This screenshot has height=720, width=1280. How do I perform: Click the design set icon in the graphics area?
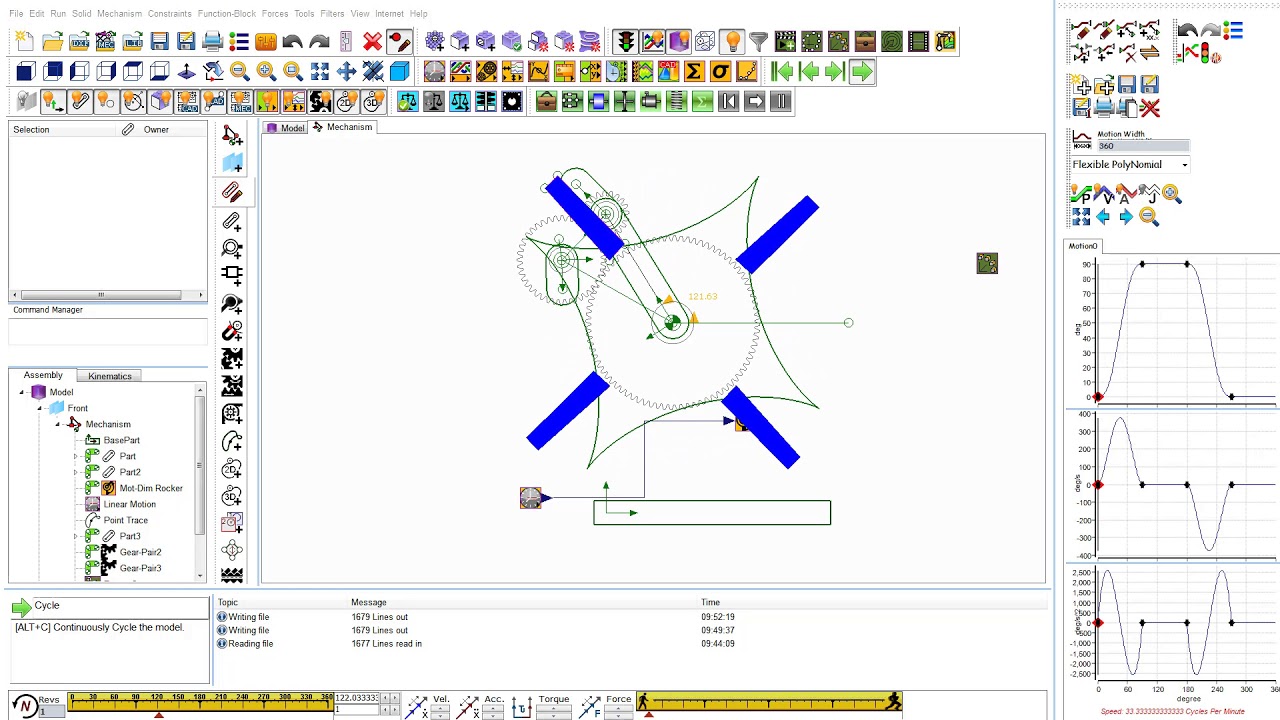click(987, 263)
